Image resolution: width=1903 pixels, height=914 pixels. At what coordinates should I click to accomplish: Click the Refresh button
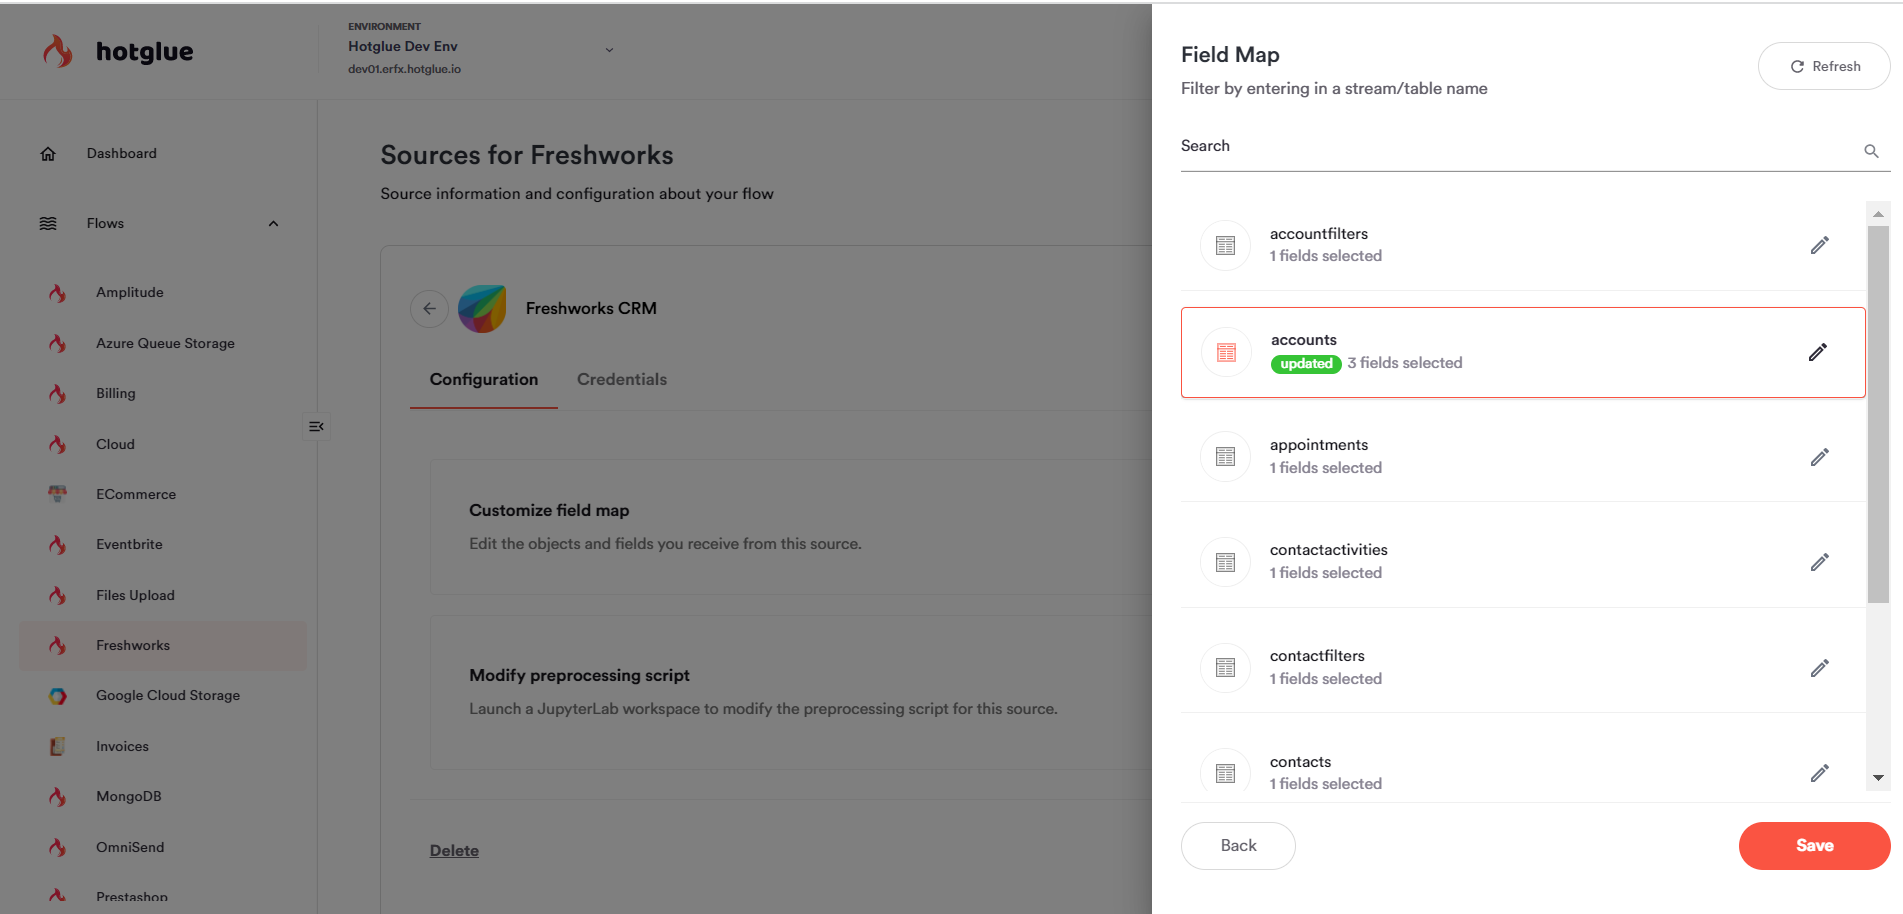coord(1823,66)
